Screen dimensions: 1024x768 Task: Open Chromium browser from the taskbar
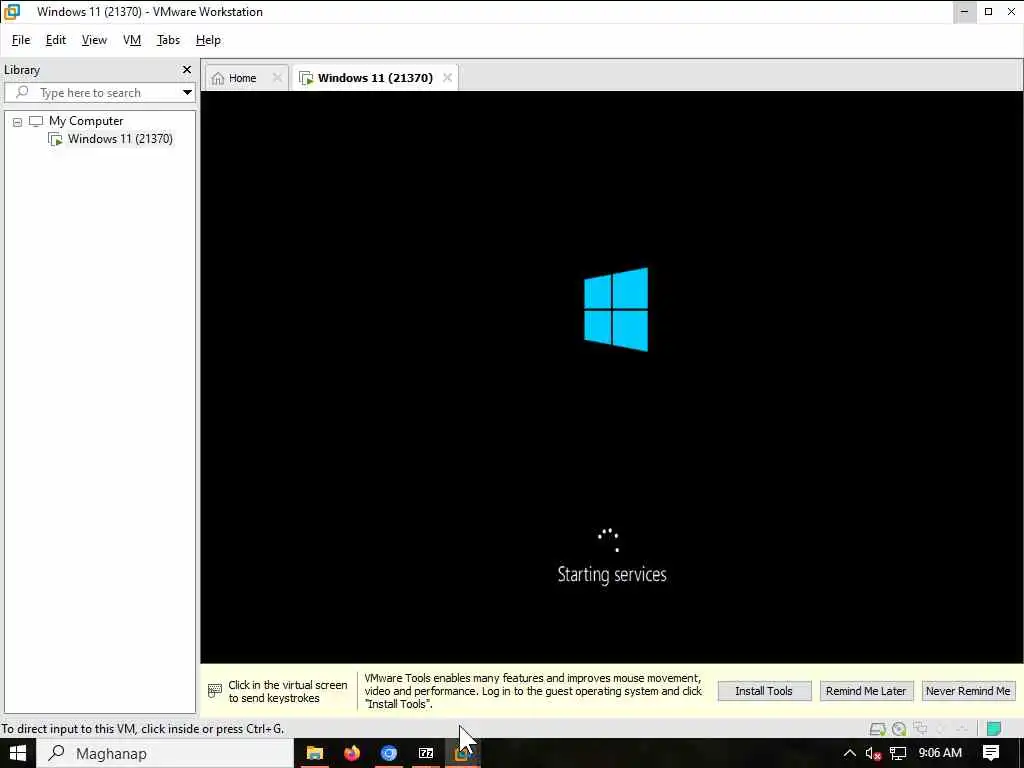tap(389, 753)
